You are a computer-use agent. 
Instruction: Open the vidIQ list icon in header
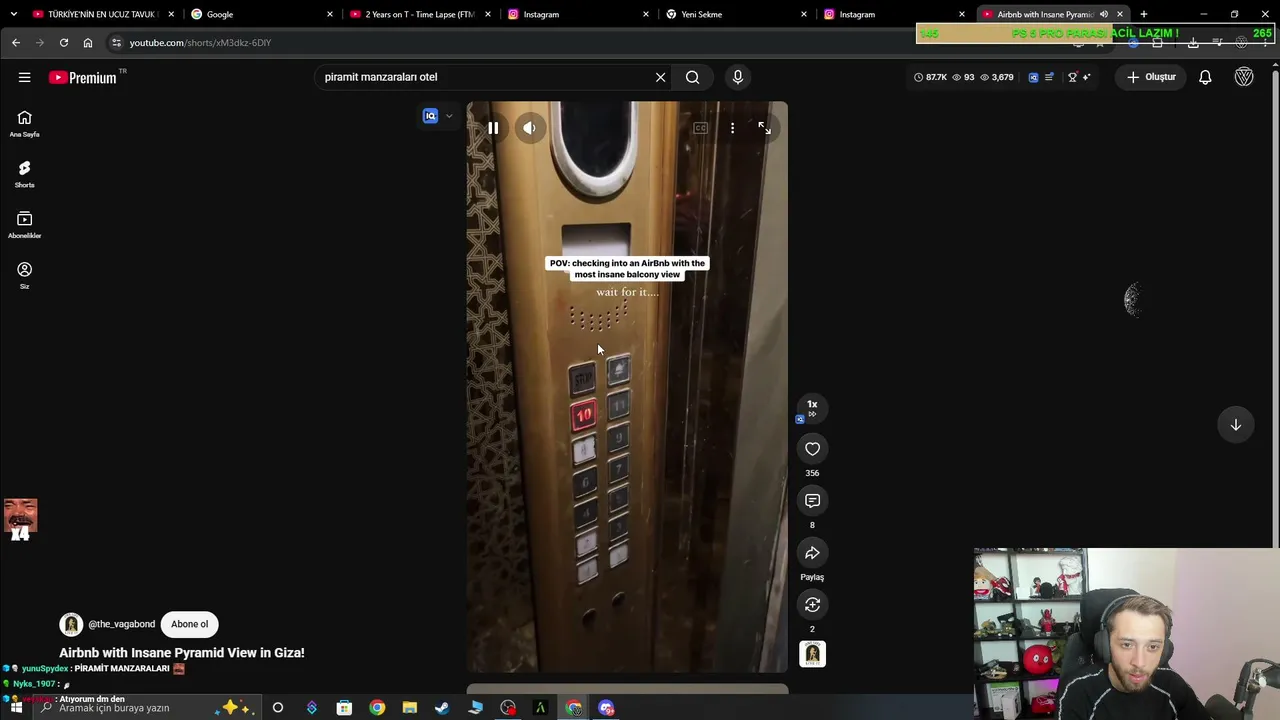[x=1049, y=77]
